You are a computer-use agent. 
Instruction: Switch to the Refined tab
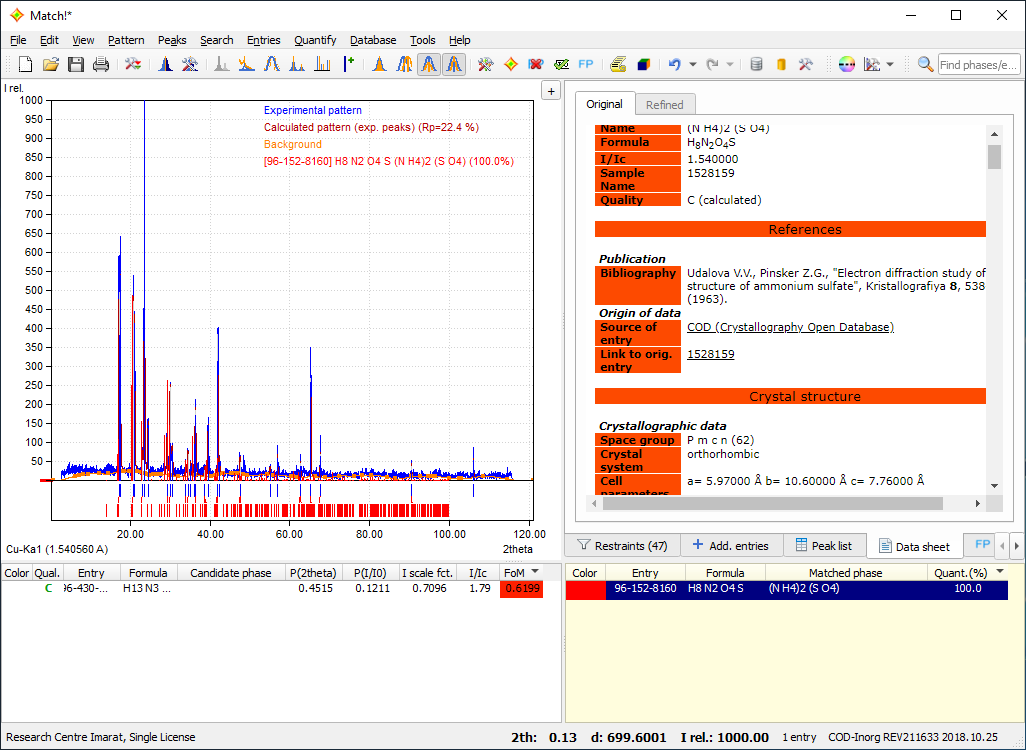click(665, 105)
